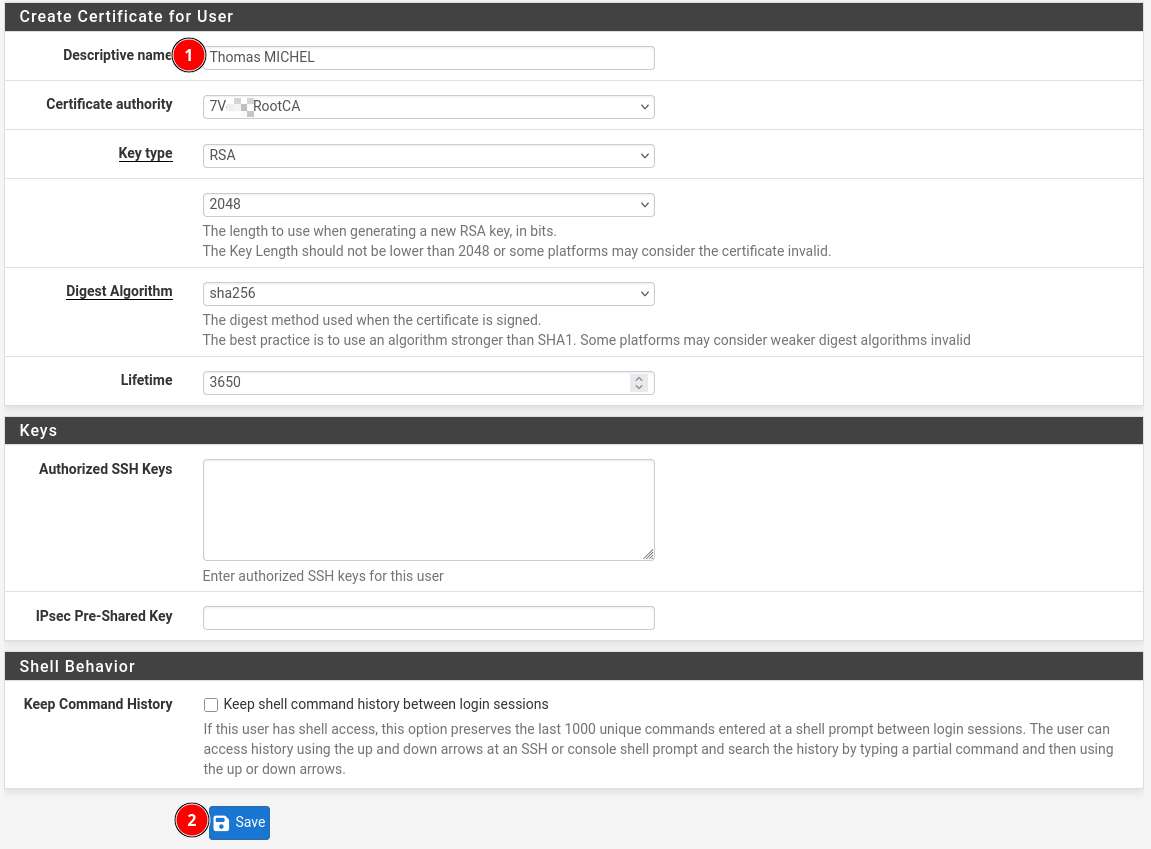Click the underlined Key type label
The height and width of the screenshot is (849, 1151).
tap(145, 154)
